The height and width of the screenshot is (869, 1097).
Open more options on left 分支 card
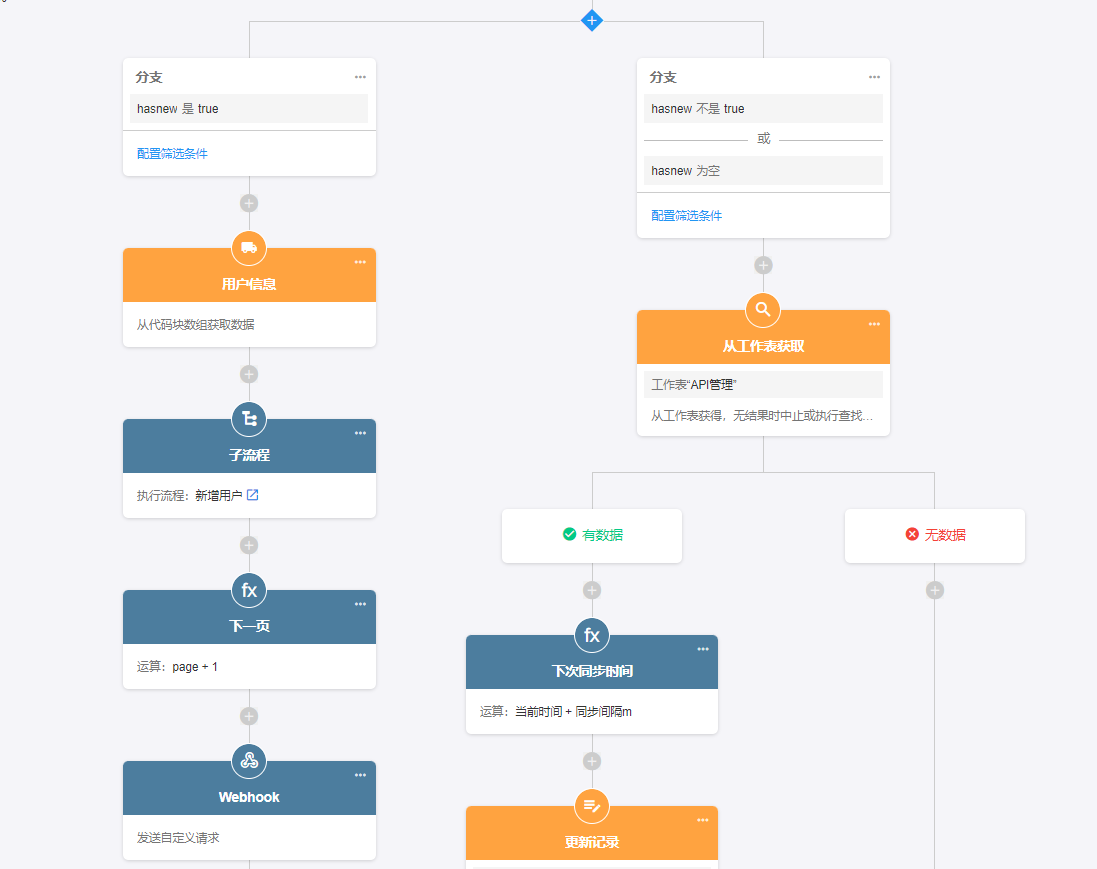coord(360,77)
